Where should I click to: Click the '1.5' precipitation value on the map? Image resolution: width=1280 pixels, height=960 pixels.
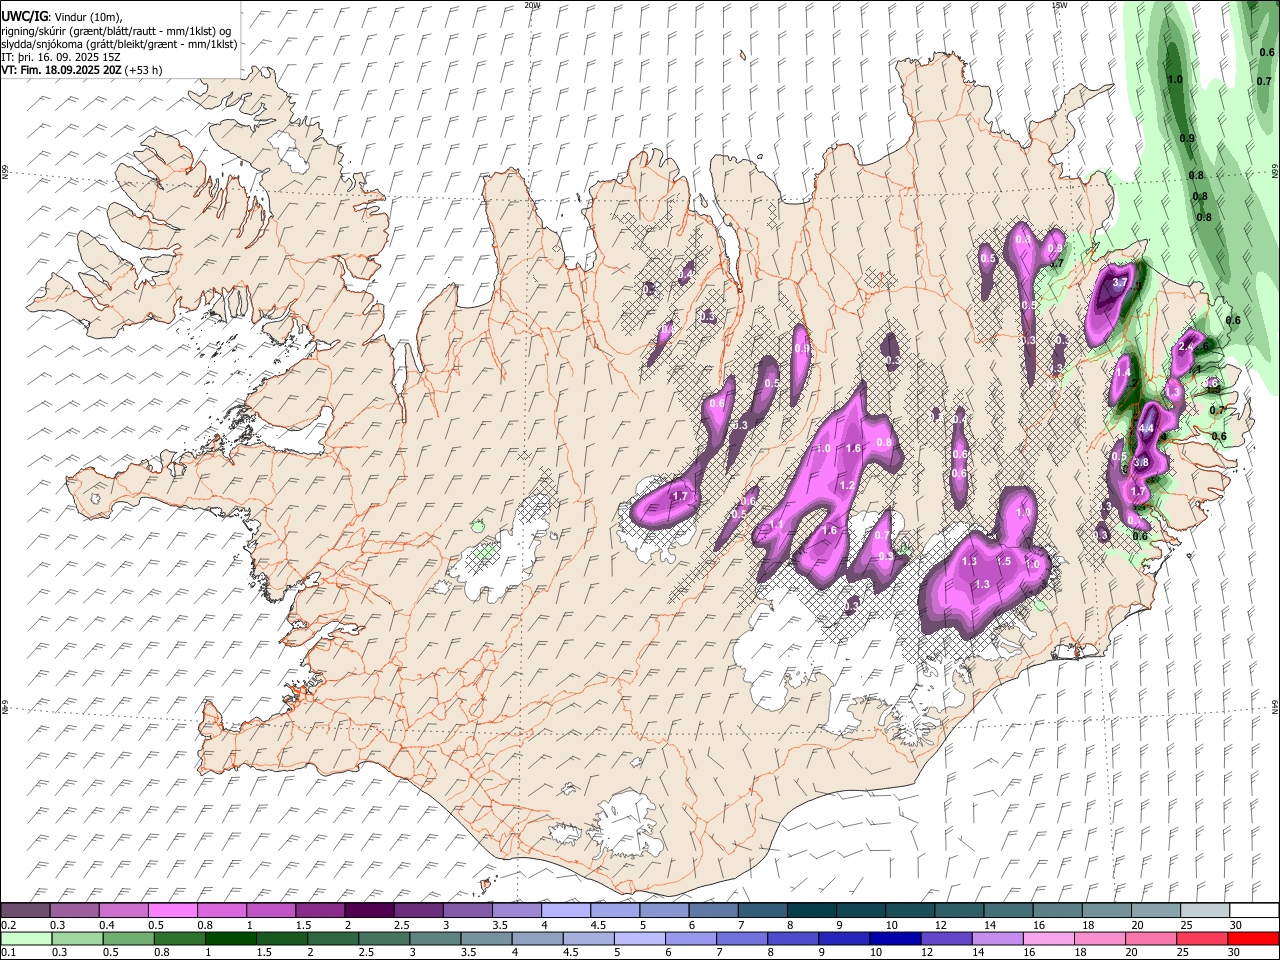tap(1004, 562)
